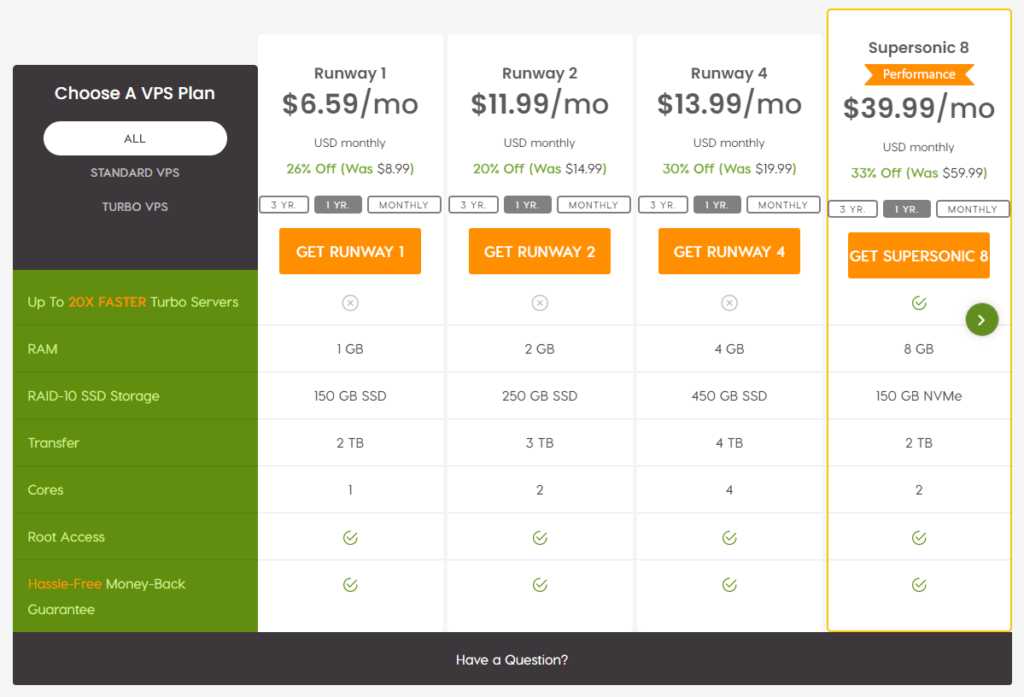Click the 4 TB transfer cell
The image size is (1024, 697).
pos(729,443)
